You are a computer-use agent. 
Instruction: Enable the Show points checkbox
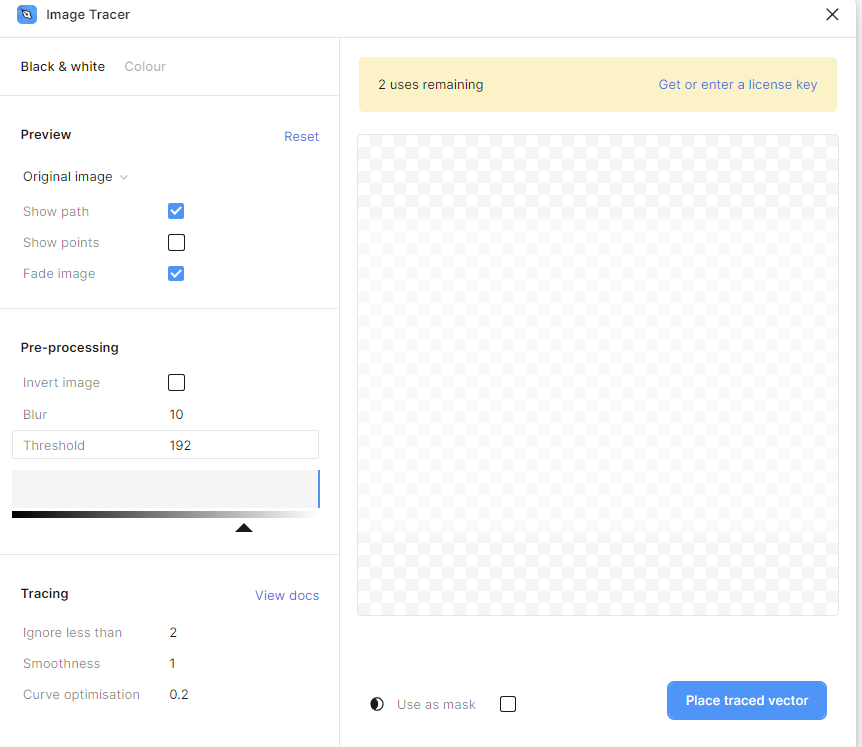176,242
